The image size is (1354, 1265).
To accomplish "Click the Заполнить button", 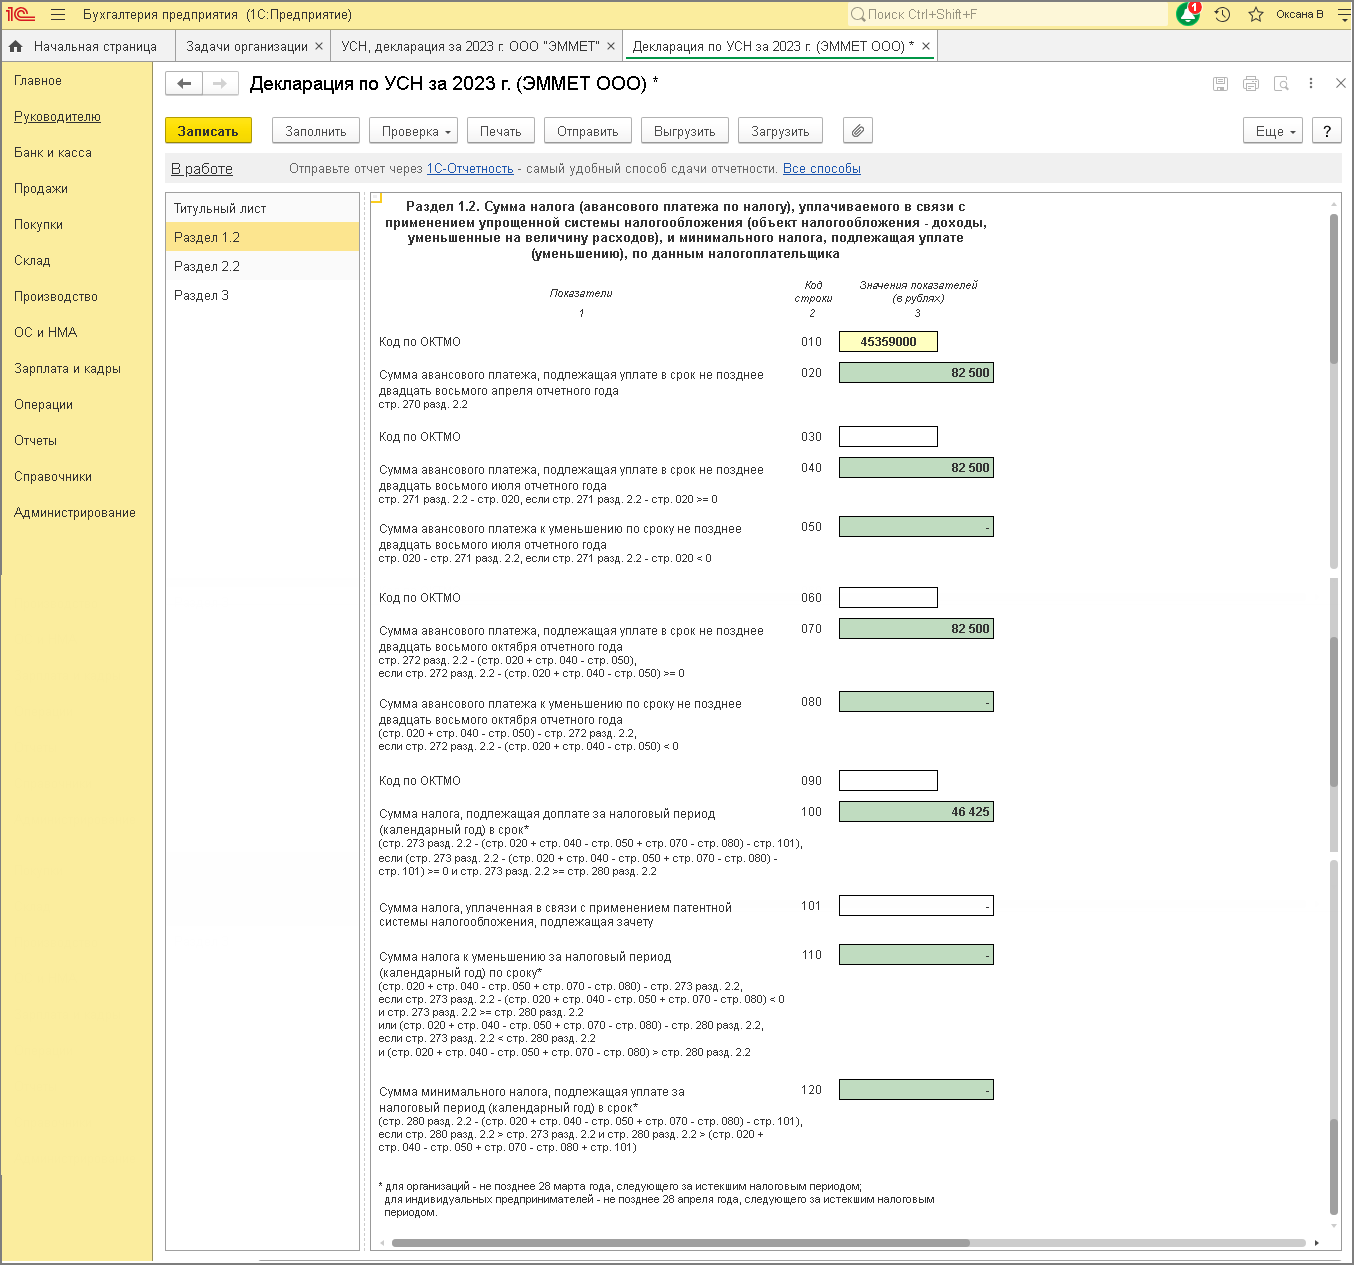I will [x=316, y=131].
